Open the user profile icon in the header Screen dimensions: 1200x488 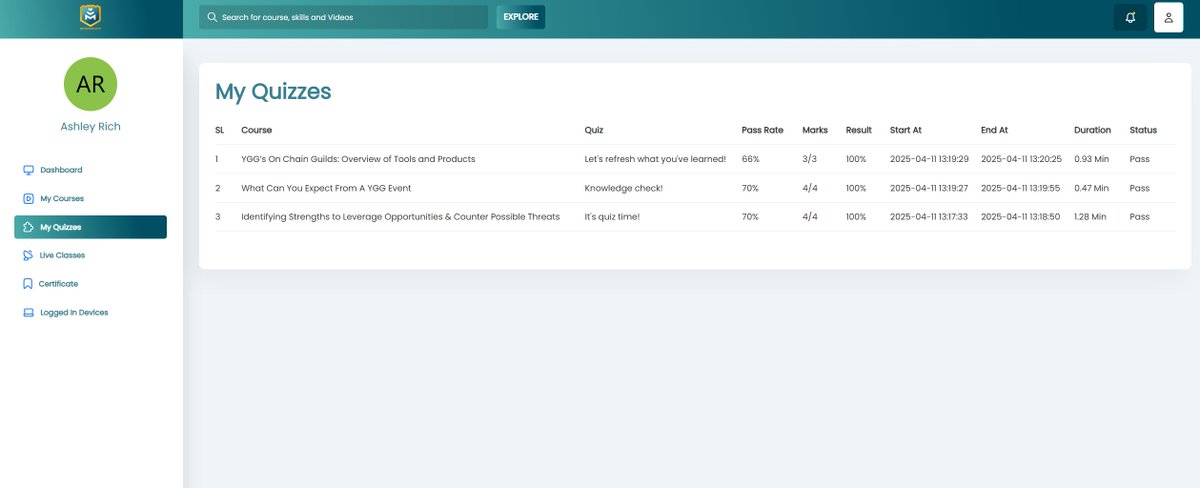1169,17
